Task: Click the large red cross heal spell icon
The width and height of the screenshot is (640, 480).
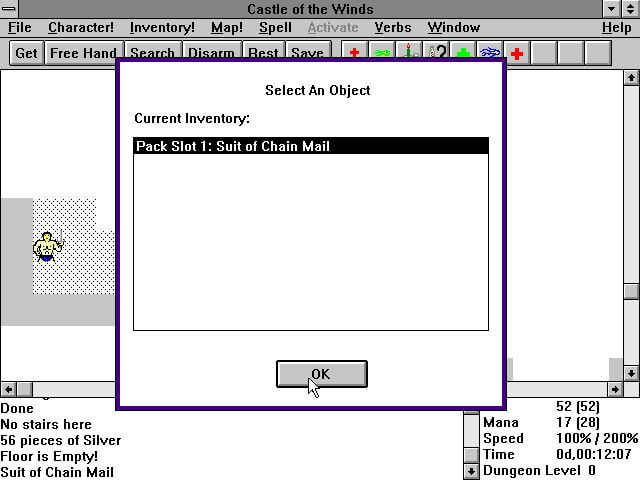Action: 517,53
